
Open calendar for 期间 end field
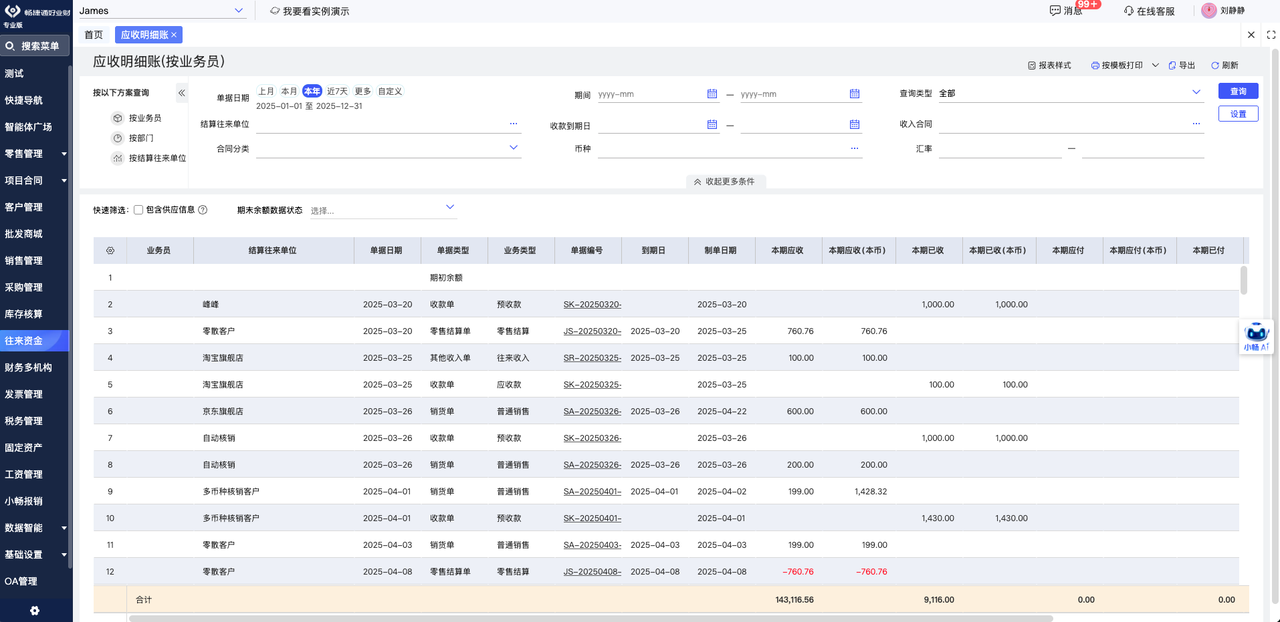tap(855, 94)
